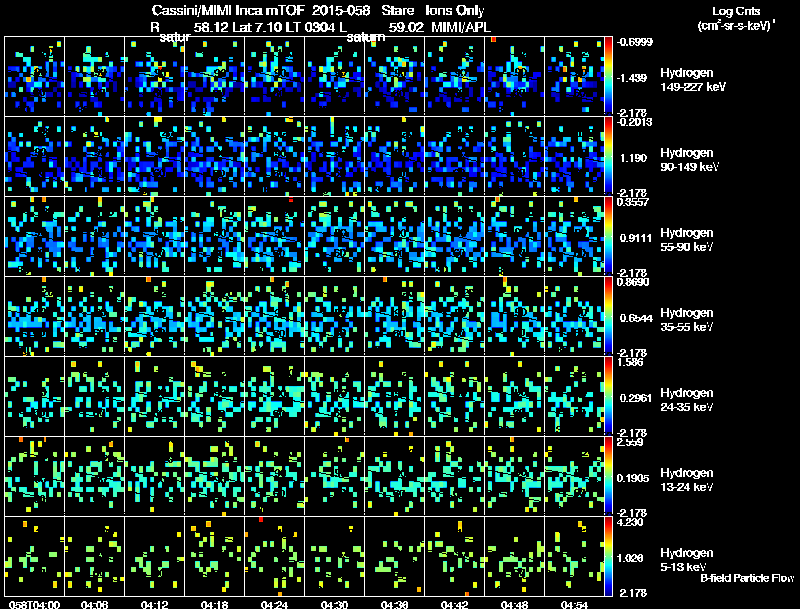Click the "-1.439" color scale value
Screen dimensions: 800x609
pos(632,78)
